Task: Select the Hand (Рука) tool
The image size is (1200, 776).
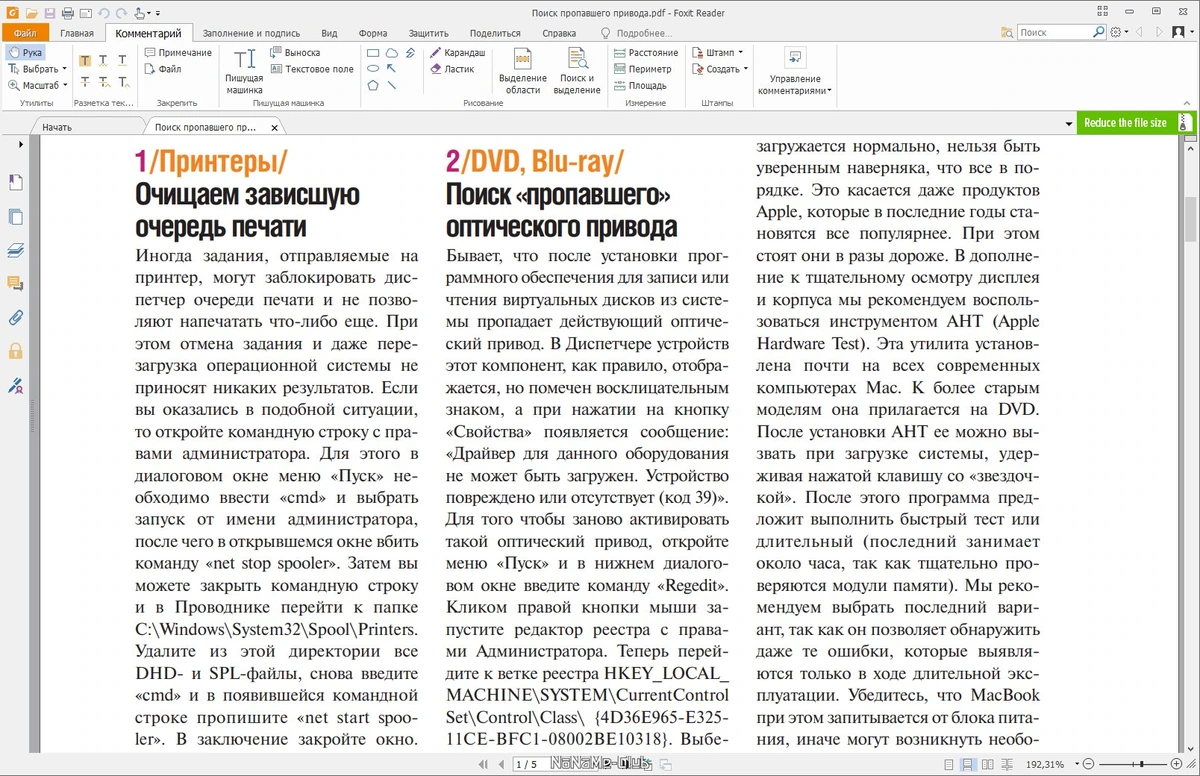Action: click(26, 52)
